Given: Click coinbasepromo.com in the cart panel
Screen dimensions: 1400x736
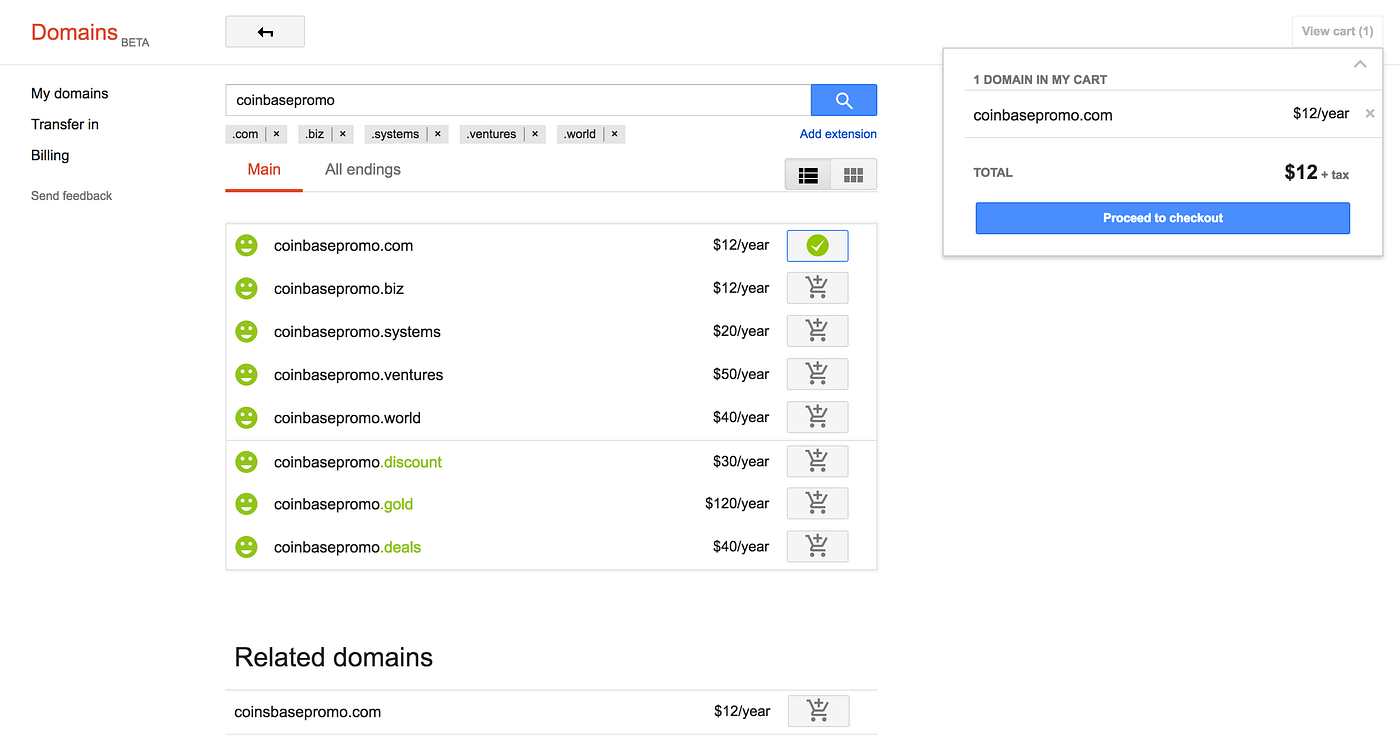Looking at the screenshot, I should (1043, 115).
